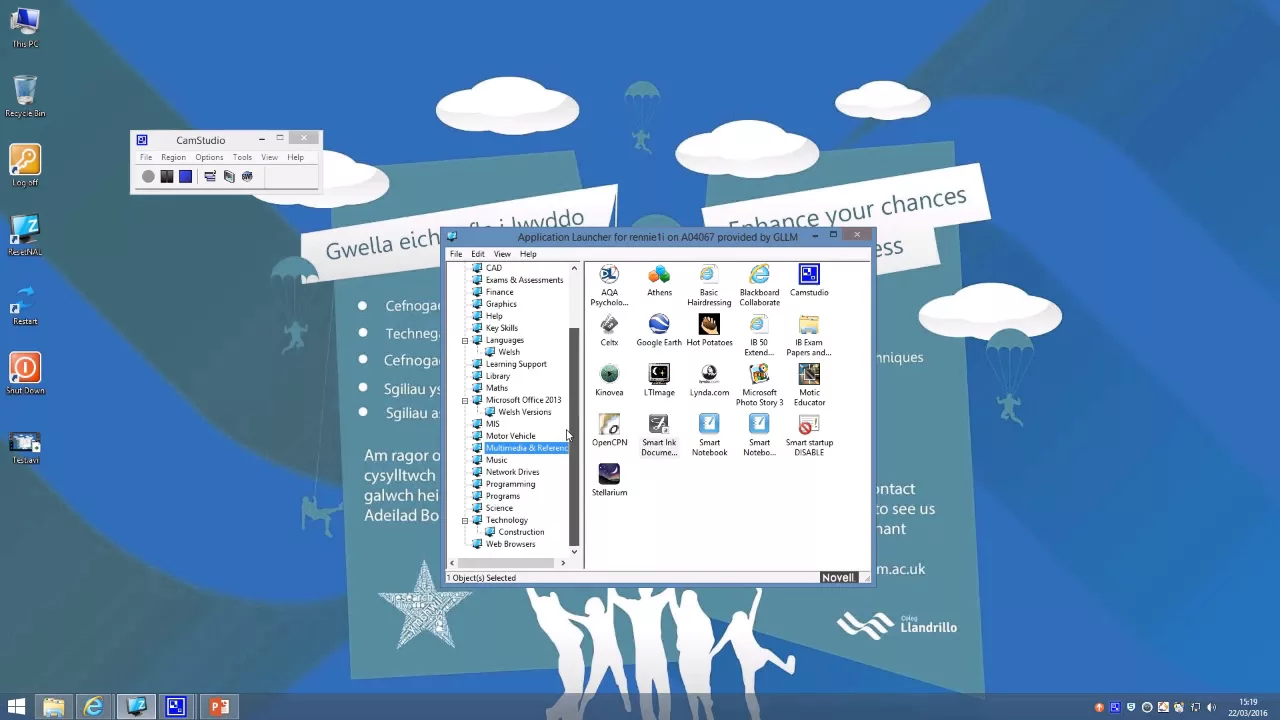Launch Camstudio from the Application Launcher list

coord(809,281)
